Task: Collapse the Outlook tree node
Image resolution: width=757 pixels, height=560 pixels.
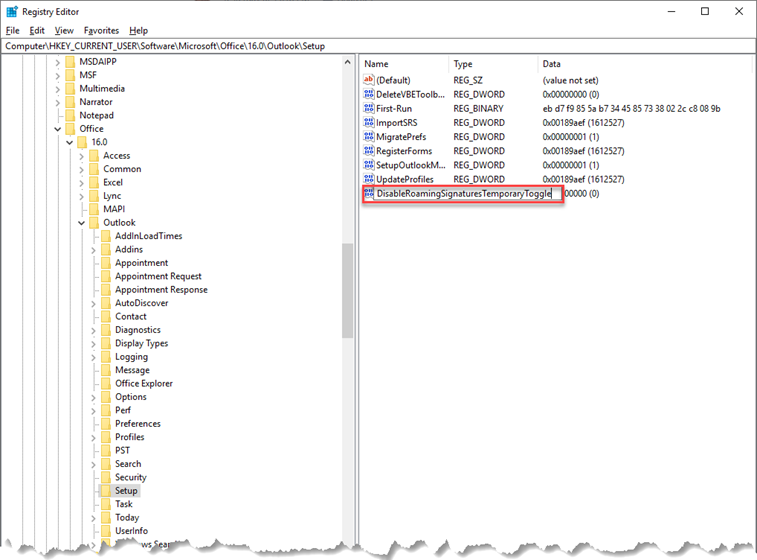Action: [82, 223]
